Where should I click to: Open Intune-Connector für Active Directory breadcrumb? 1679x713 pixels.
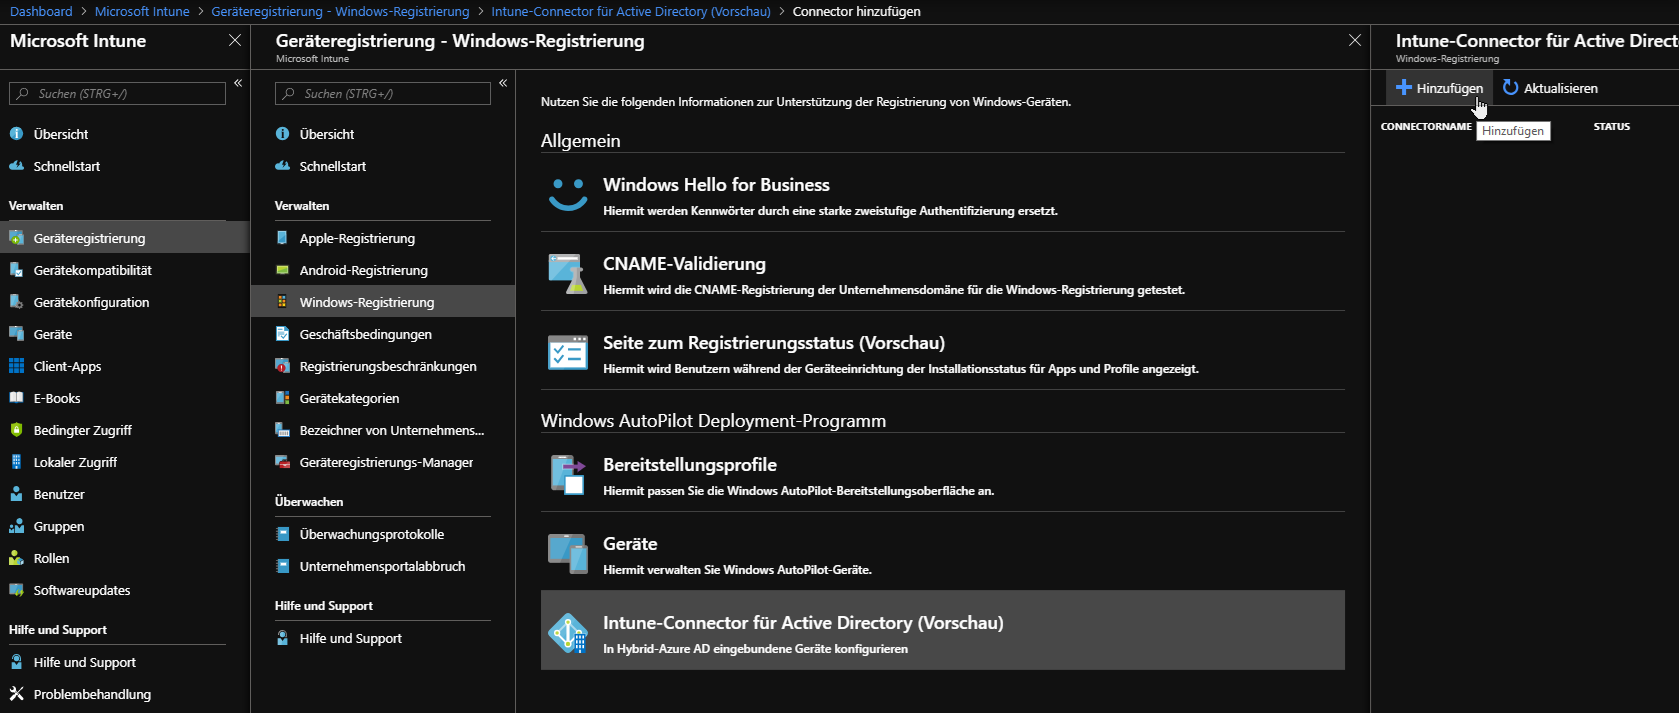click(631, 11)
